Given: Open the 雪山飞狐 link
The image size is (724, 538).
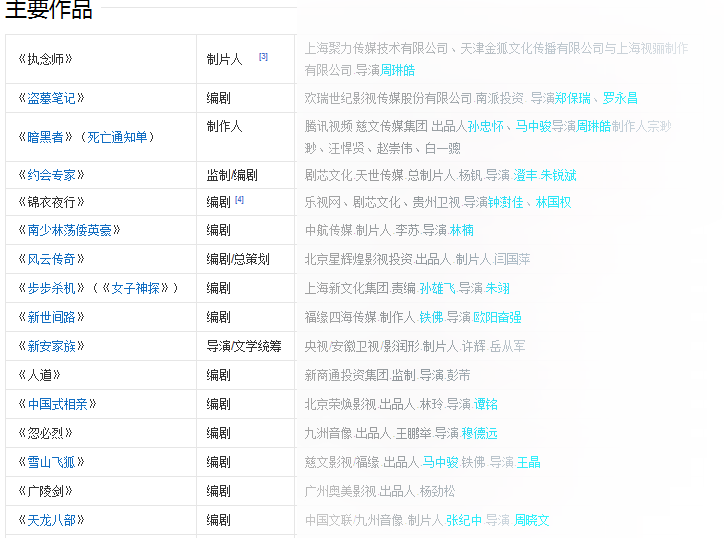Looking at the screenshot, I should click(51, 462).
